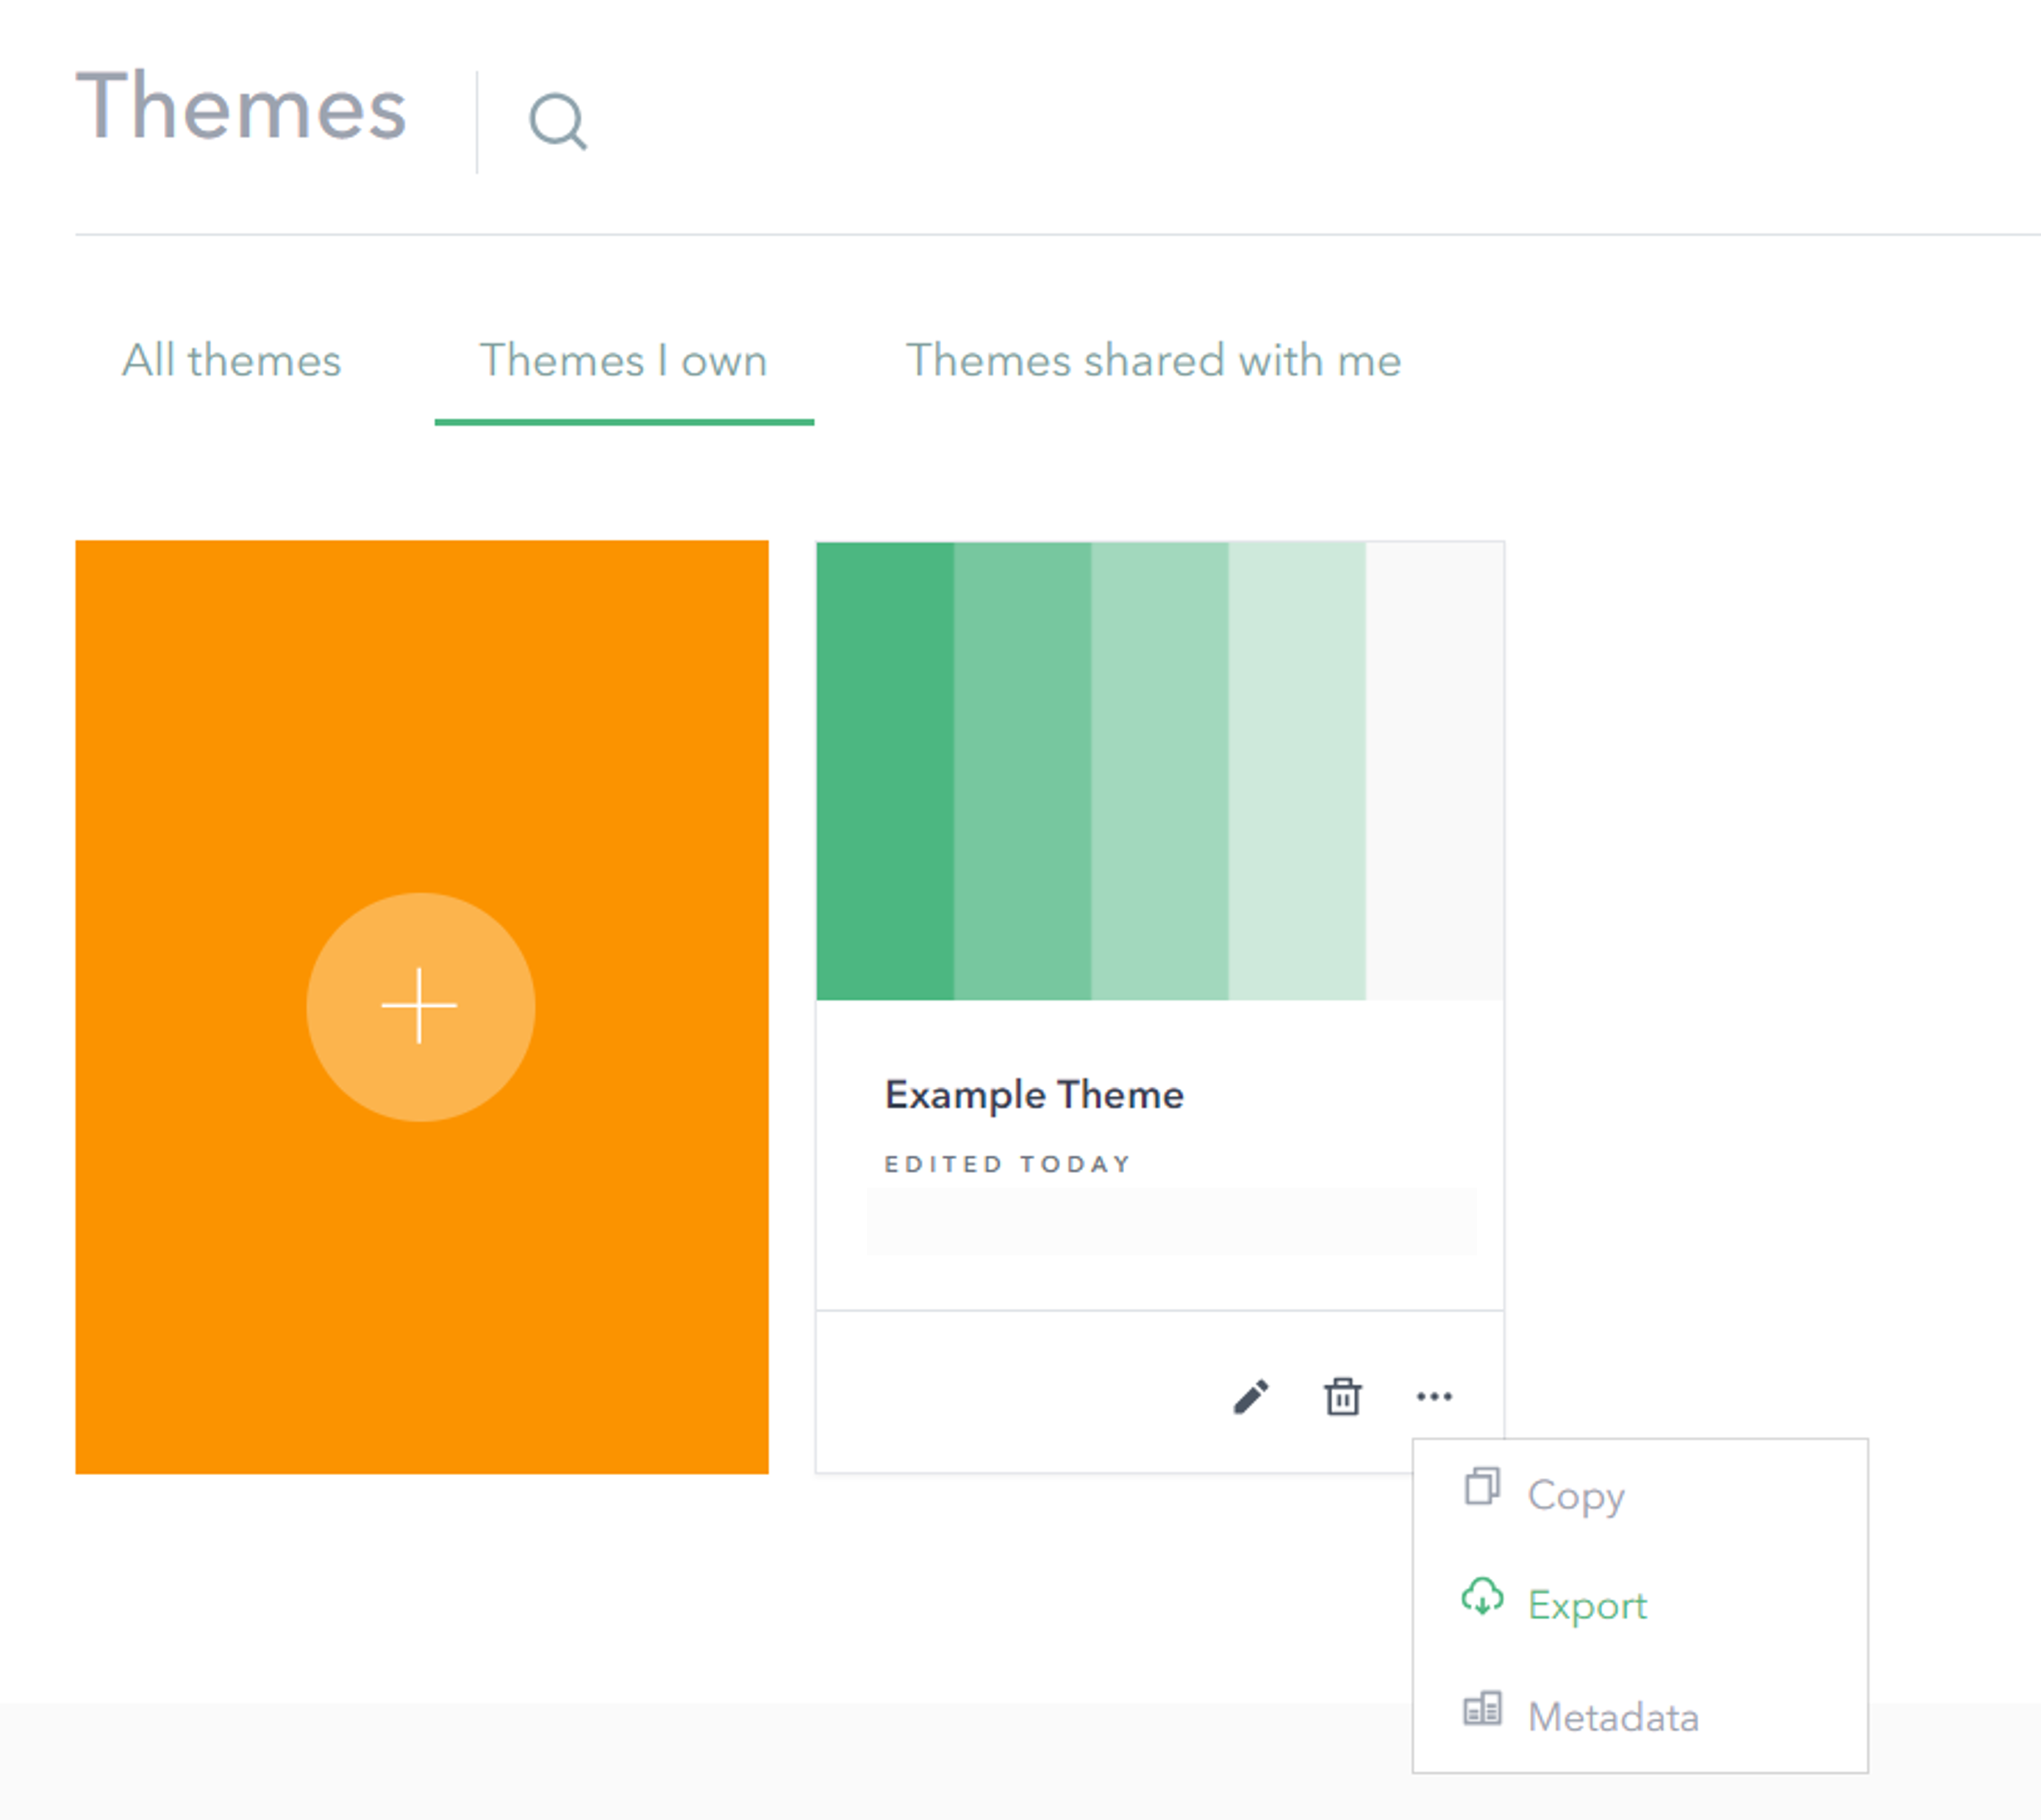Choose Copy from the context menu
The height and width of the screenshot is (1820, 2041).
pos(1576,1496)
